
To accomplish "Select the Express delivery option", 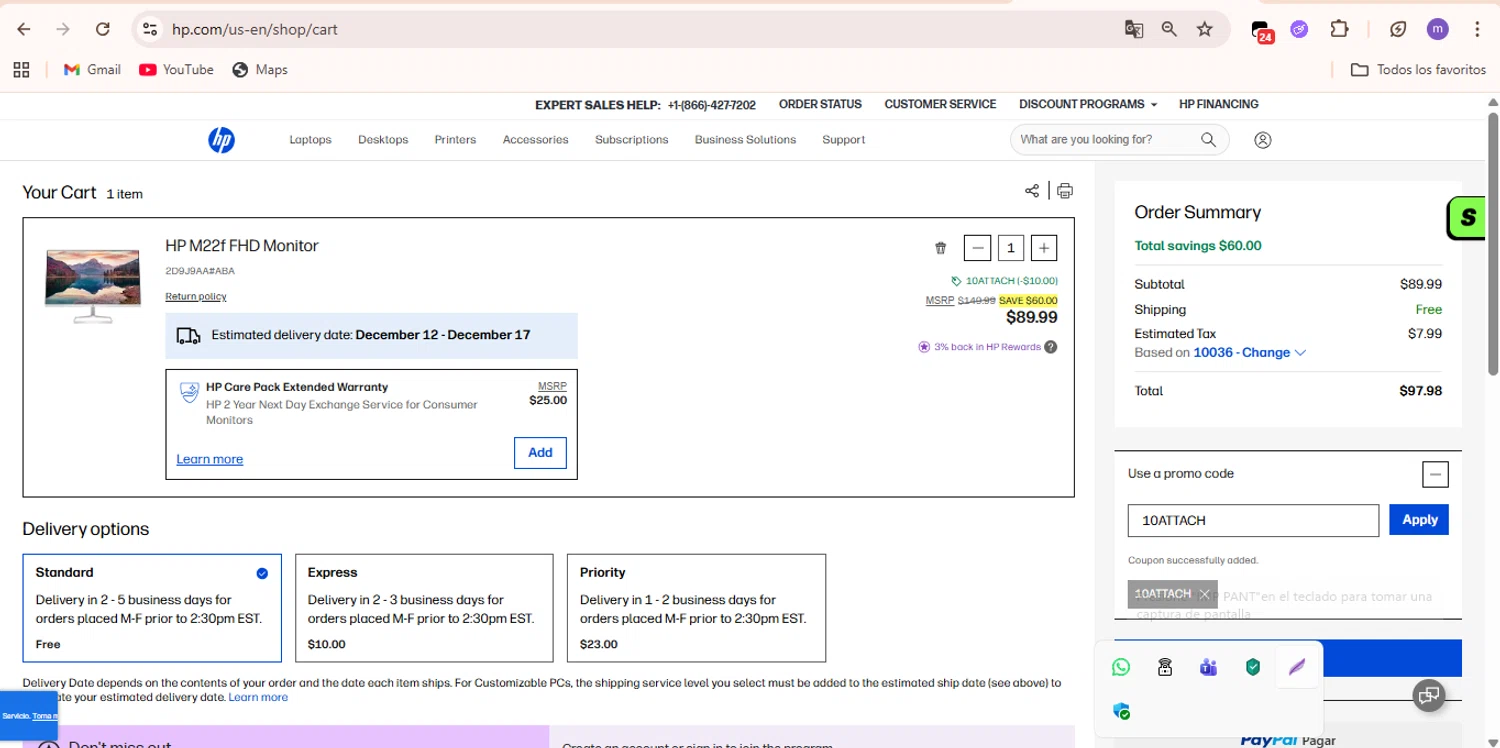I will click(x=424, y=608).
